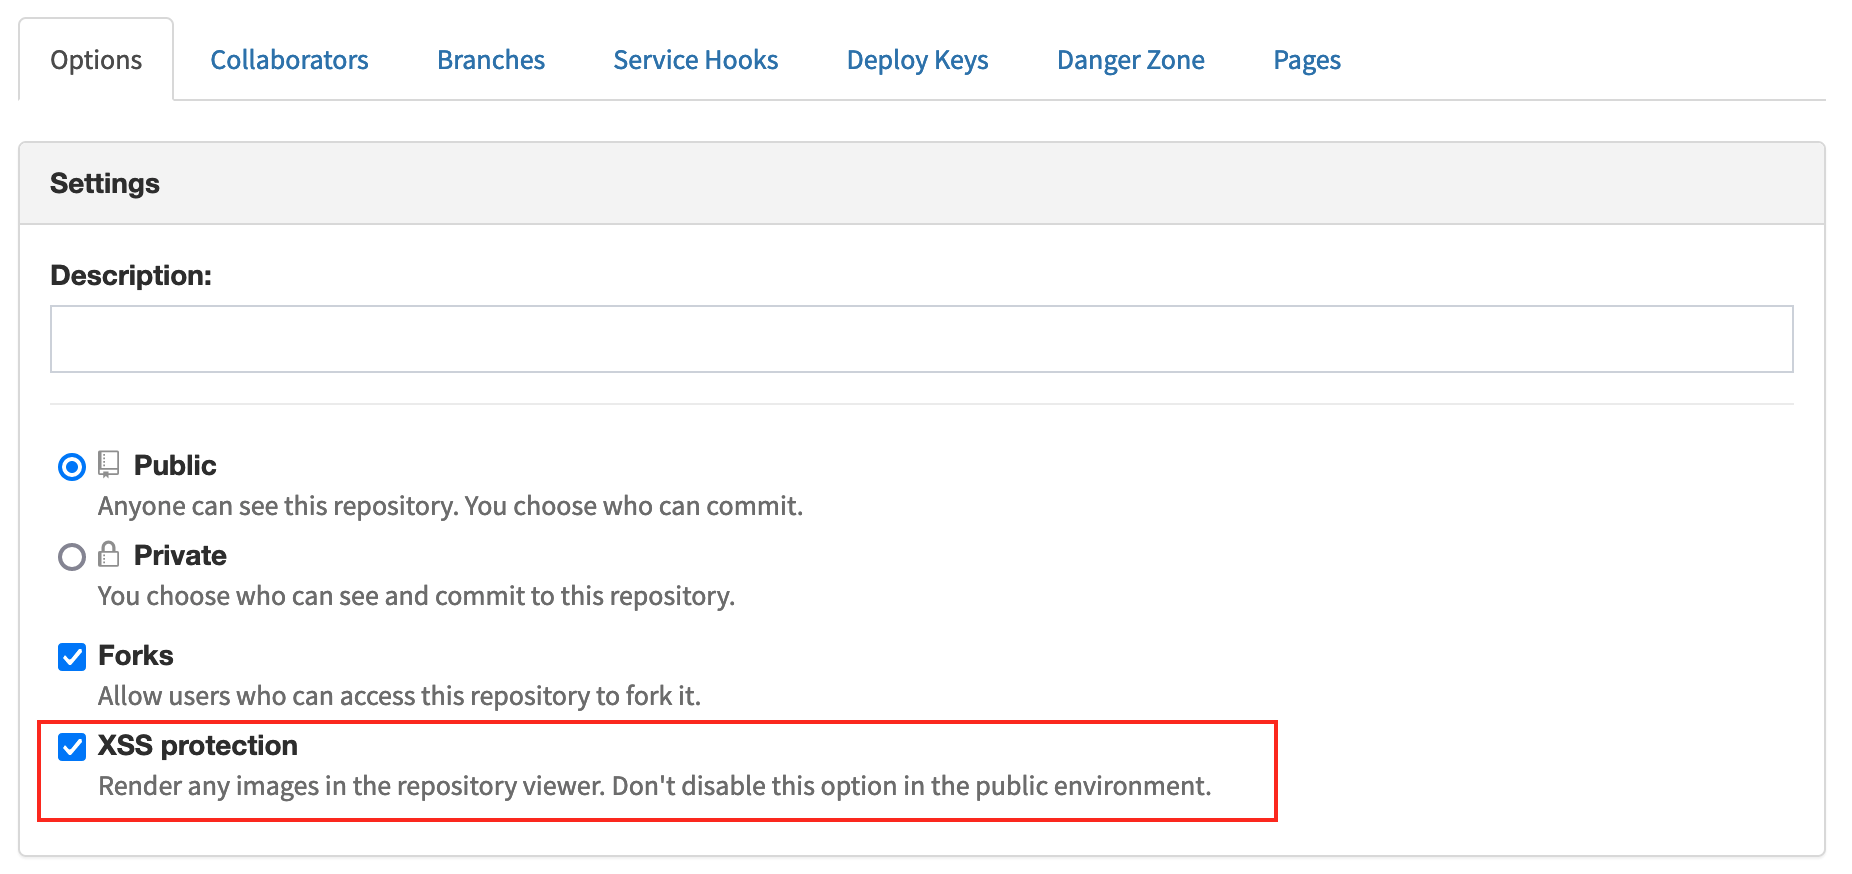
Task: Click the Forks label text
Action: coord(136,655)
